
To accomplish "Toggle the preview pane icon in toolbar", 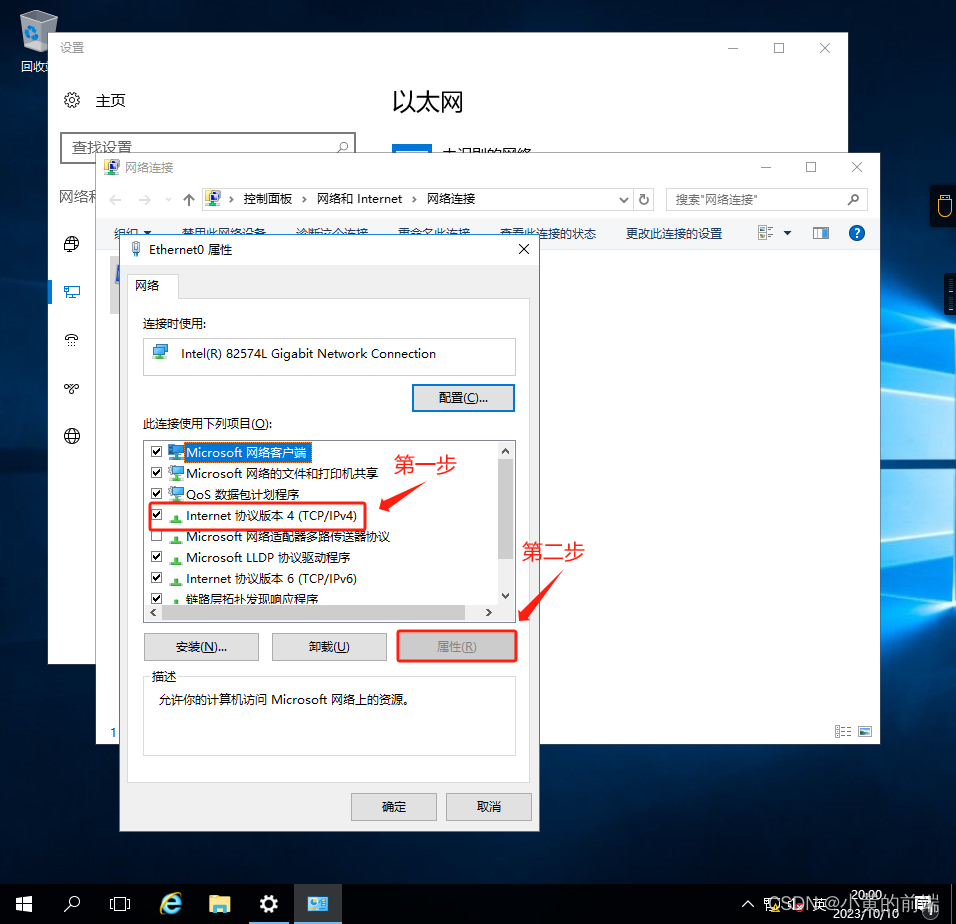I will point(821,233).
